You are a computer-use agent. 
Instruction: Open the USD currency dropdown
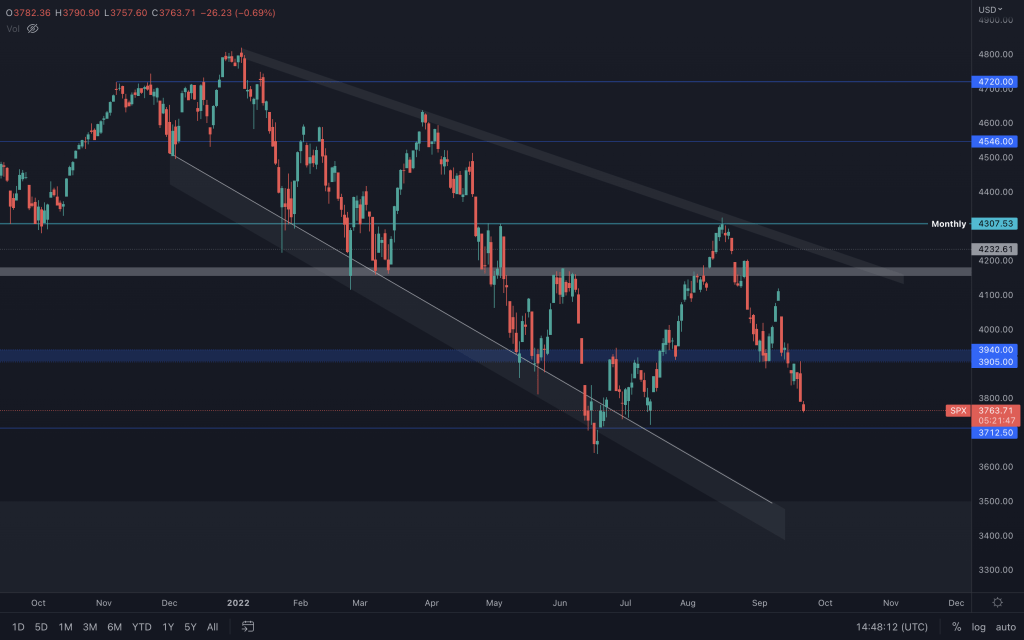[x=990, y=9]
